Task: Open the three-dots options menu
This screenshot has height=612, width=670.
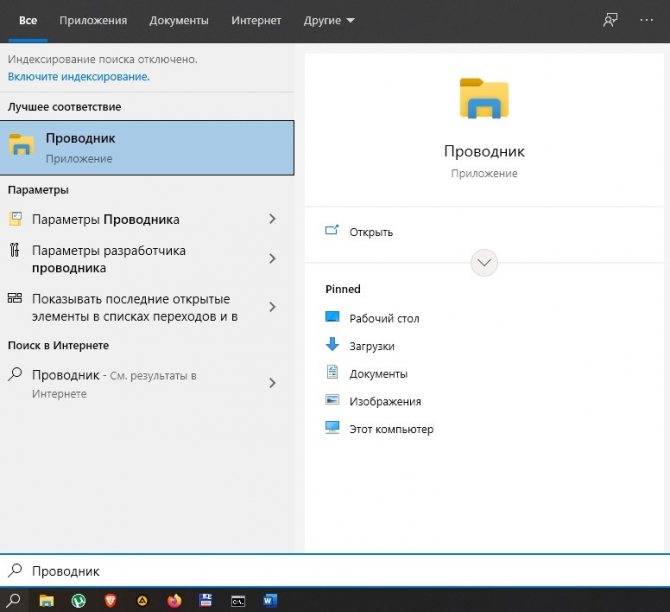Action: [x=646, y=20]
